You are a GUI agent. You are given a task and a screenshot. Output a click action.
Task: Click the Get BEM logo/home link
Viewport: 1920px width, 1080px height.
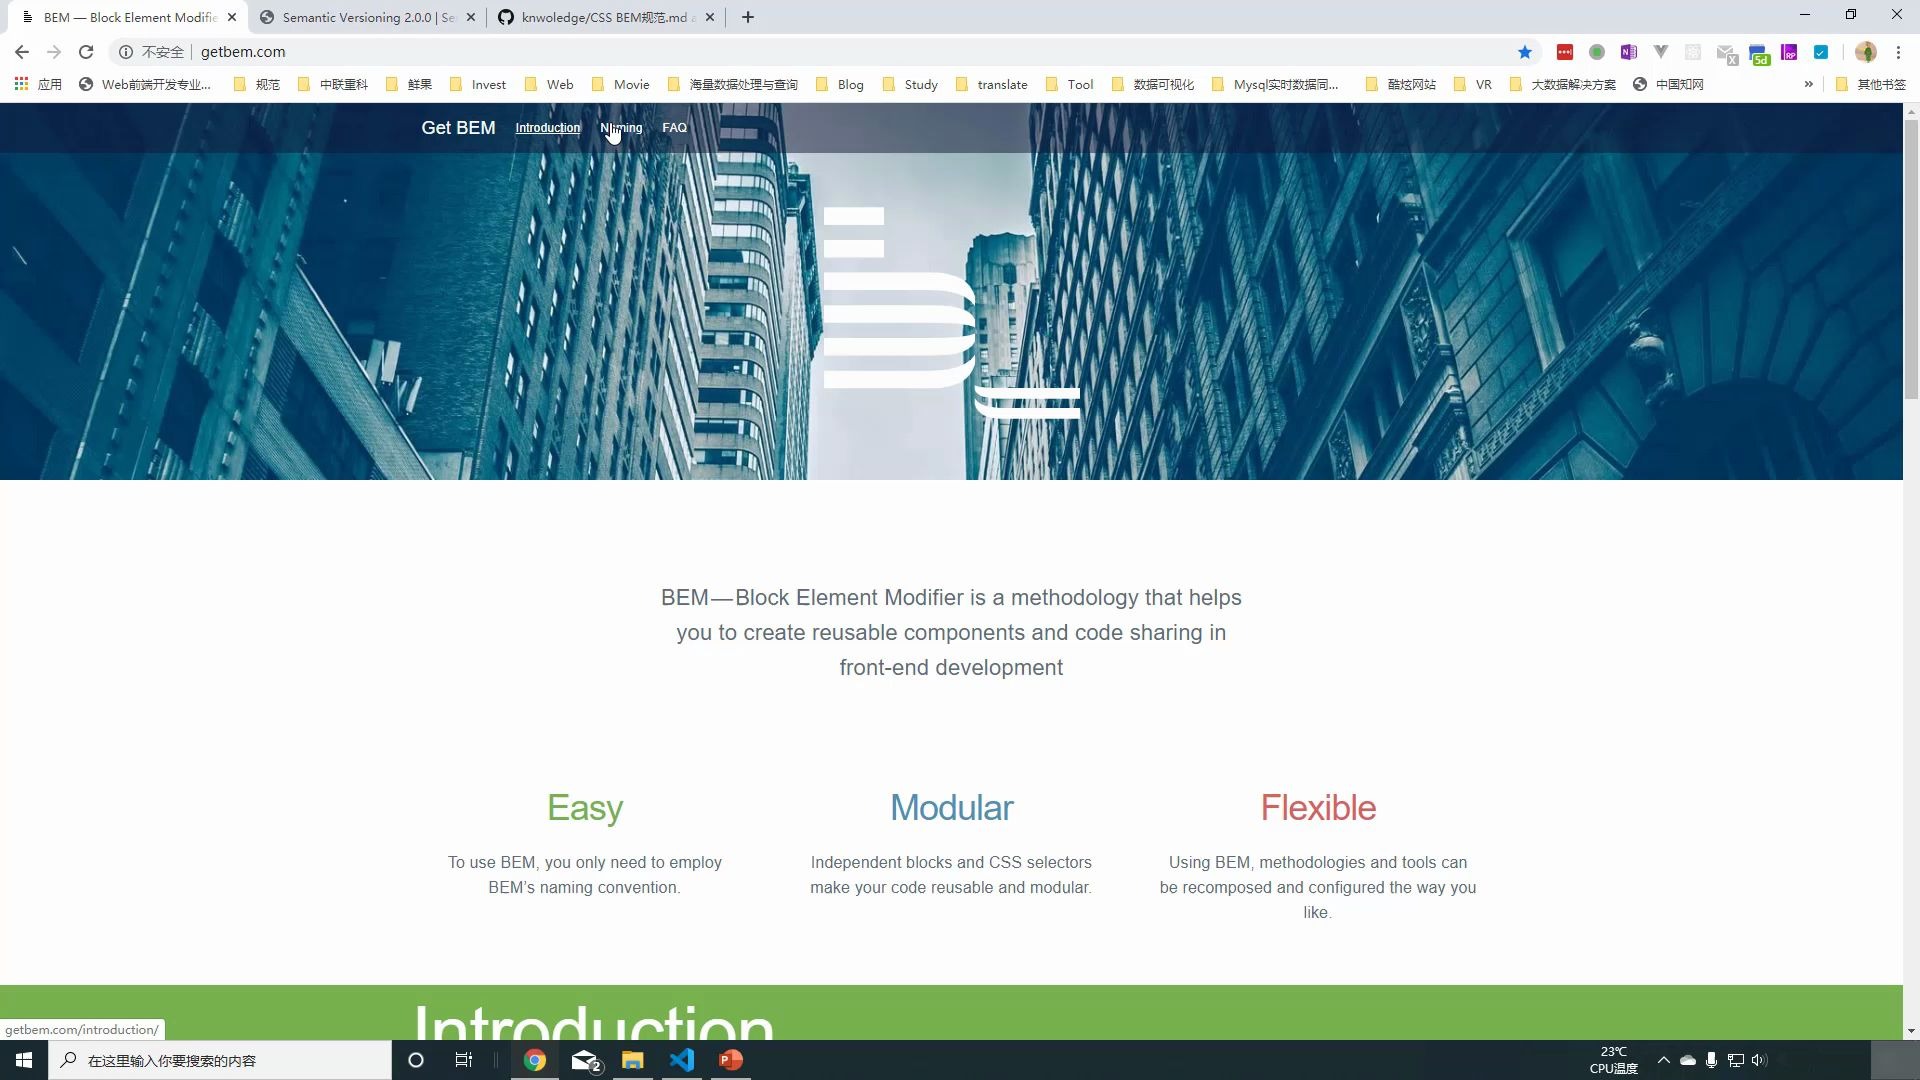click(458, 127)
